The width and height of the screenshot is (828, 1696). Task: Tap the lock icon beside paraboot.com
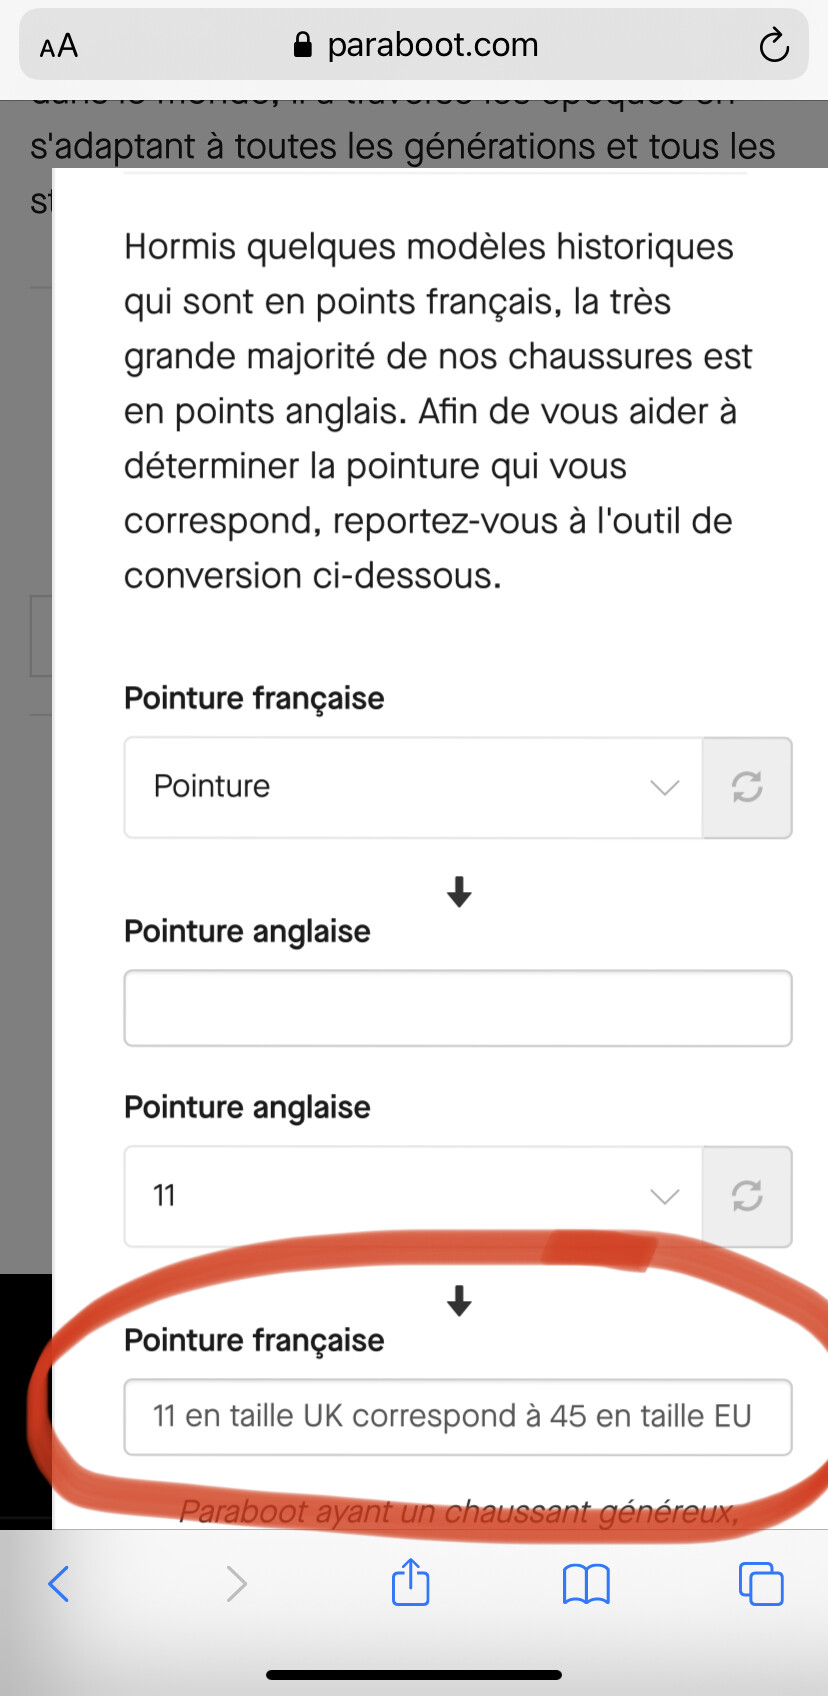point(302,45)
